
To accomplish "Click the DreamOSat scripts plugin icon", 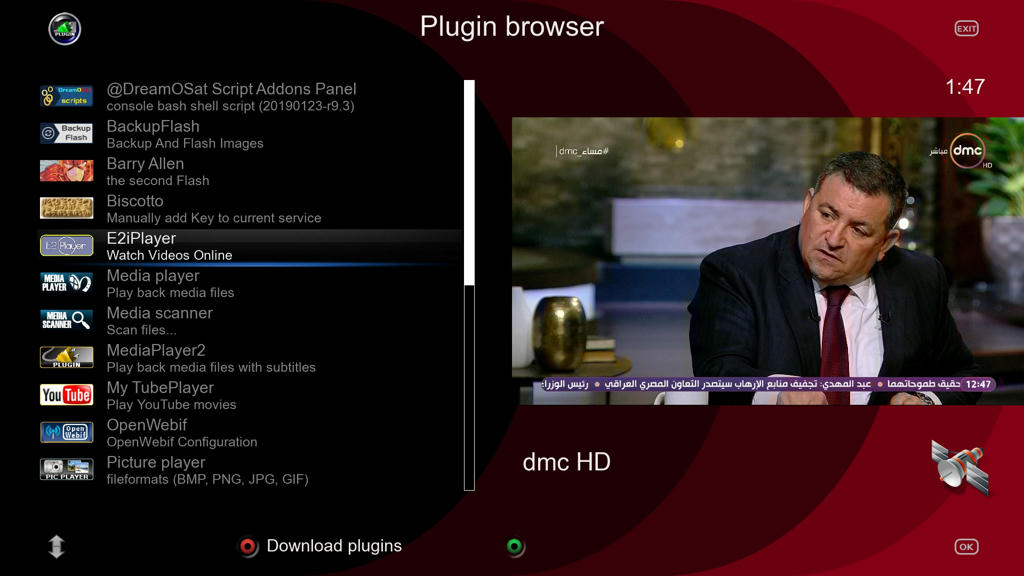I will click(67, 96).
